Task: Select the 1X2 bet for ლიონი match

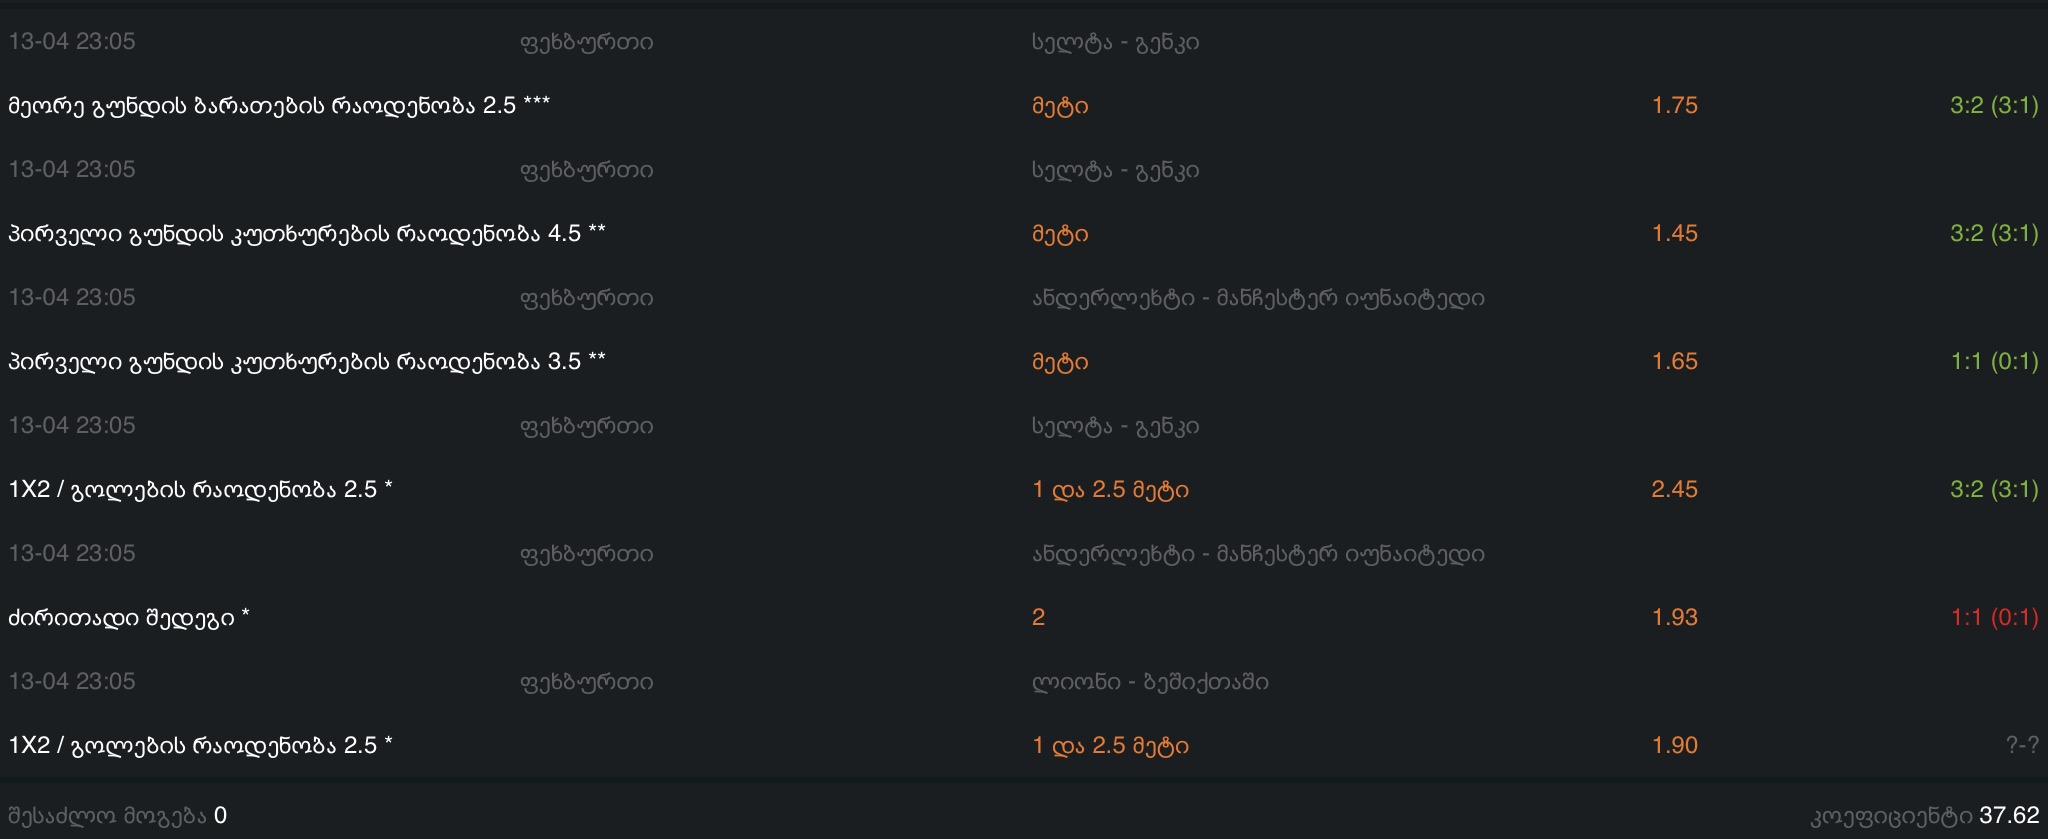Action: pos(200,746)
